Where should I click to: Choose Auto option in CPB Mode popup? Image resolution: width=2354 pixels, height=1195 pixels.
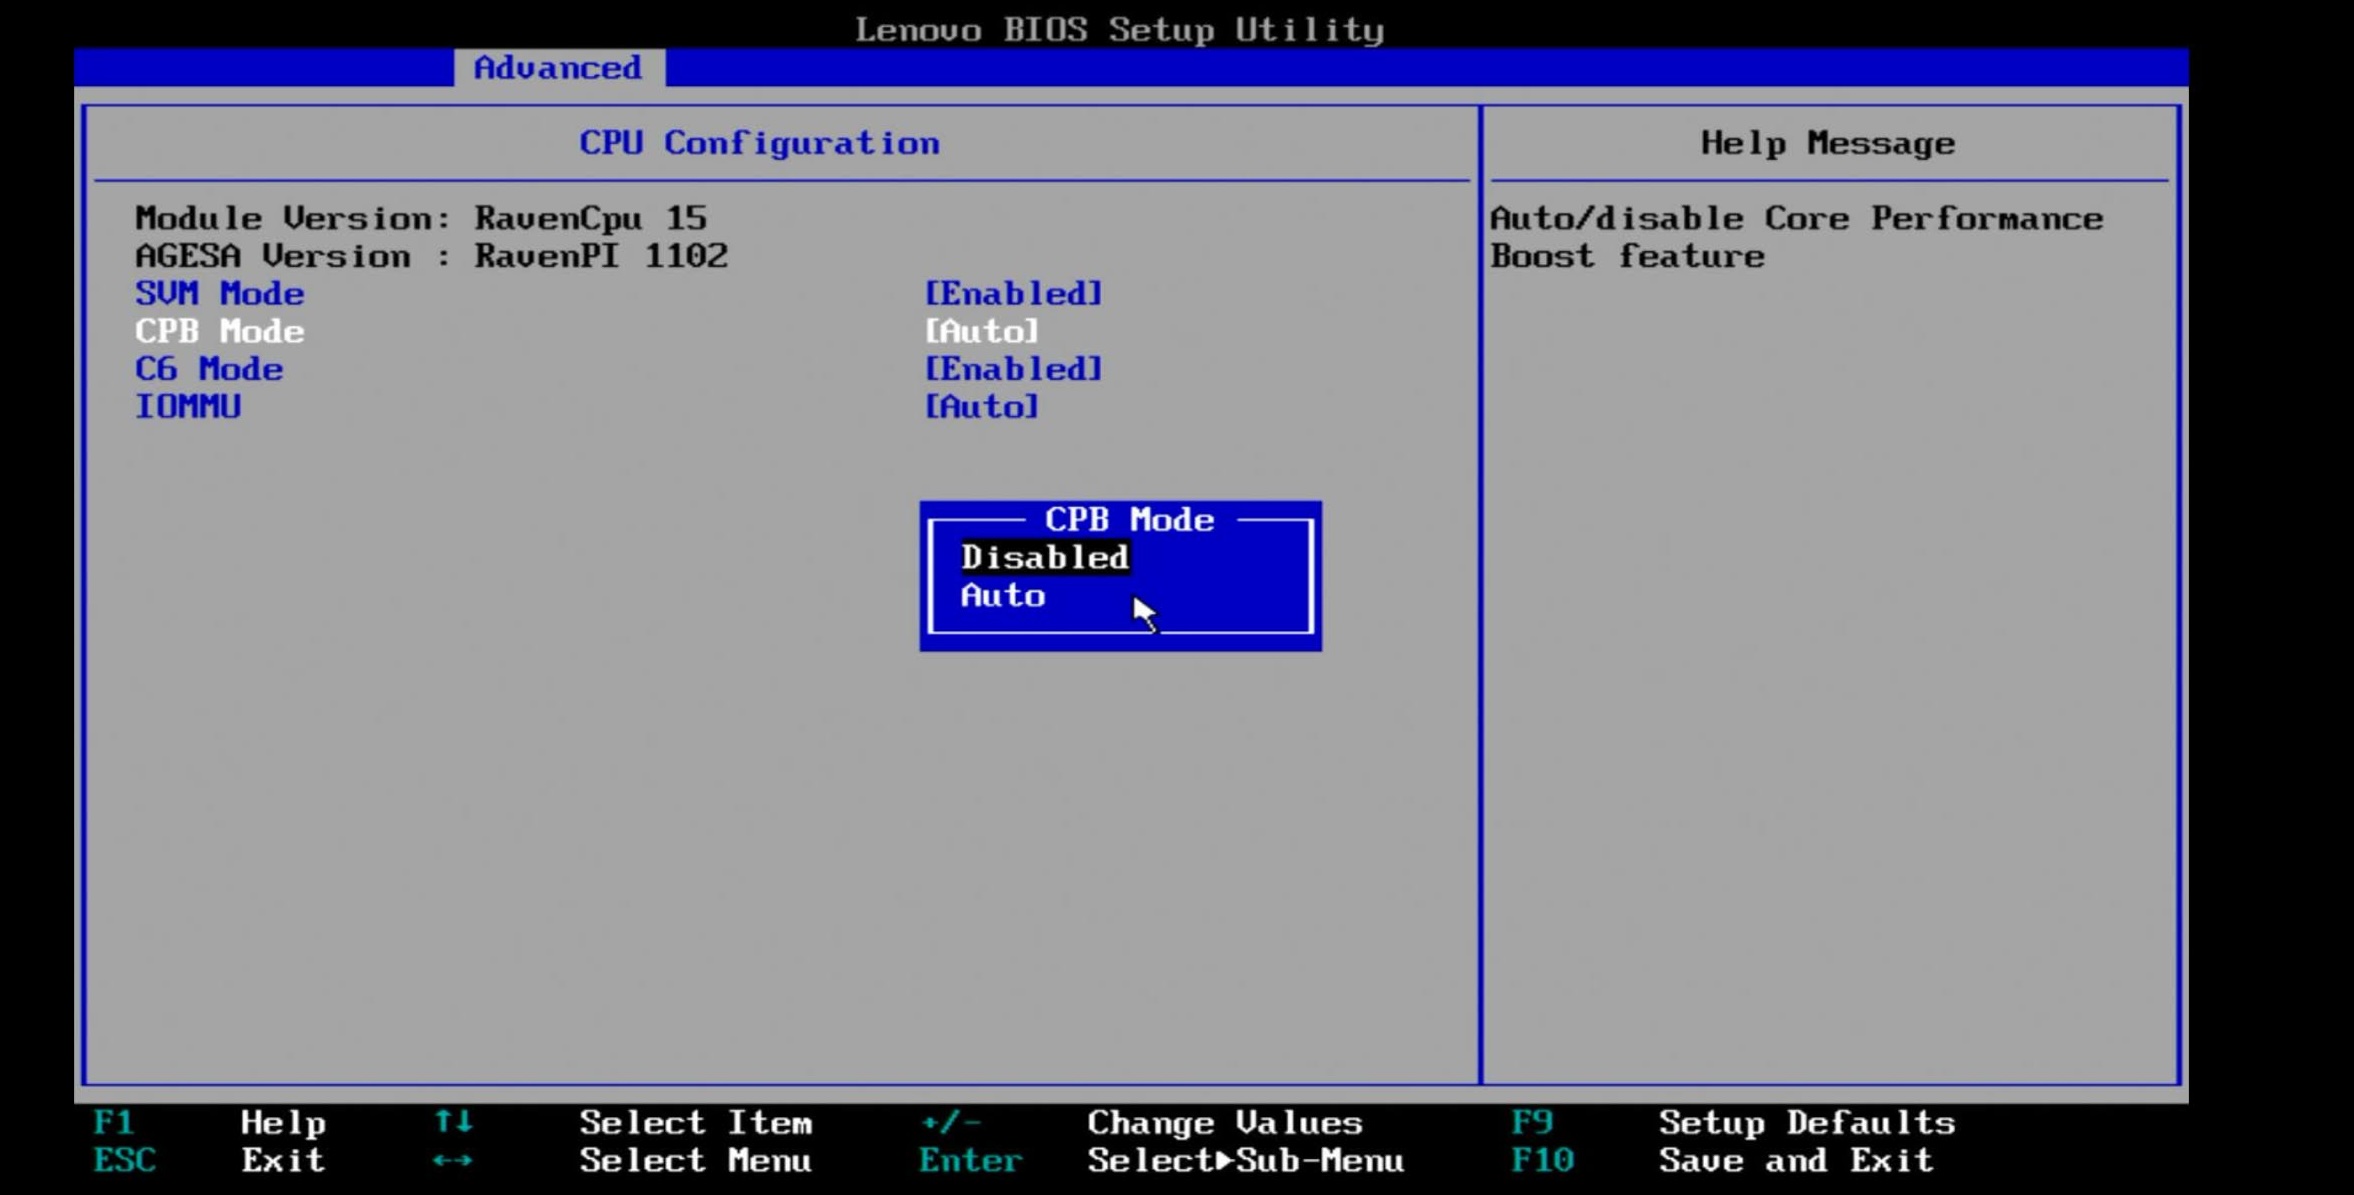coord(1003,596)
